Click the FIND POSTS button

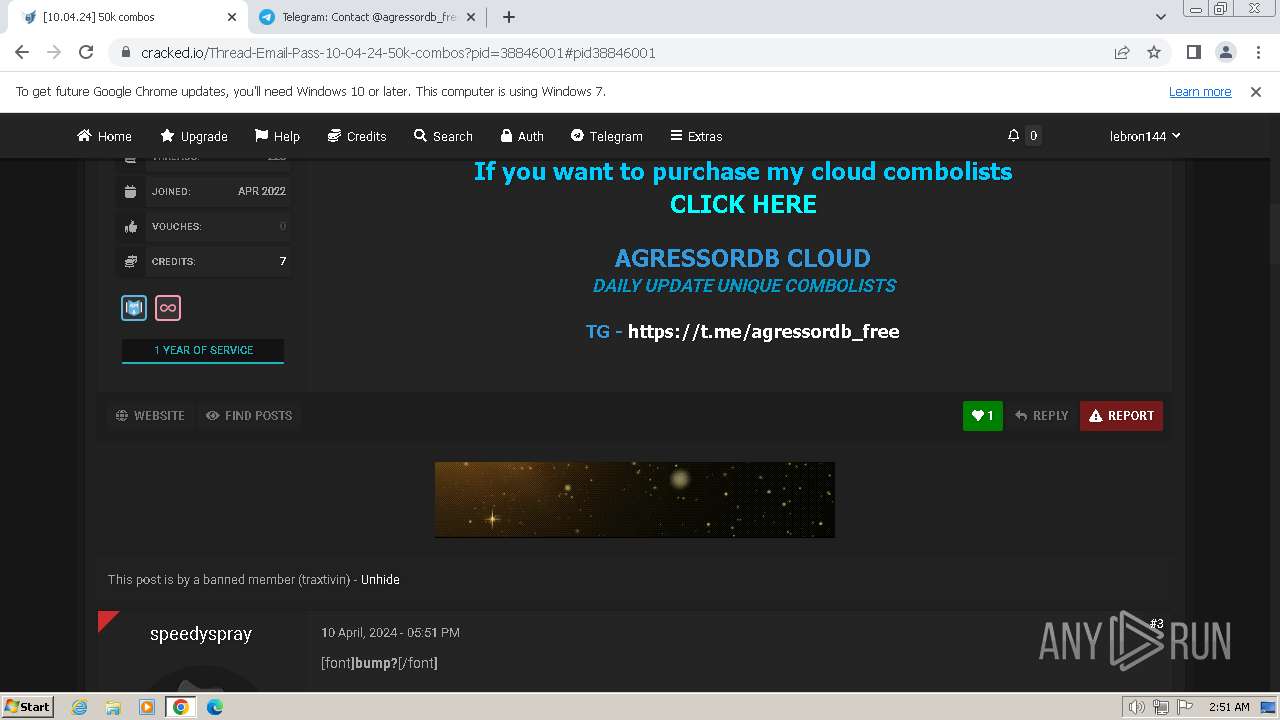249,415
